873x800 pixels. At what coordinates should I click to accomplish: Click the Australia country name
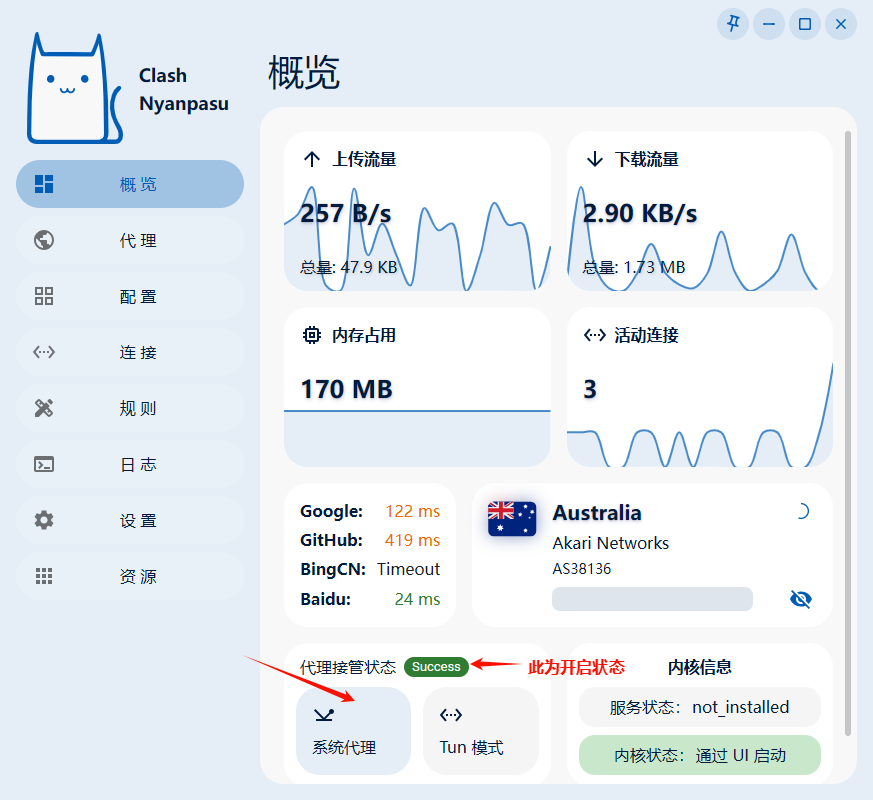click(x=597, y=513)
